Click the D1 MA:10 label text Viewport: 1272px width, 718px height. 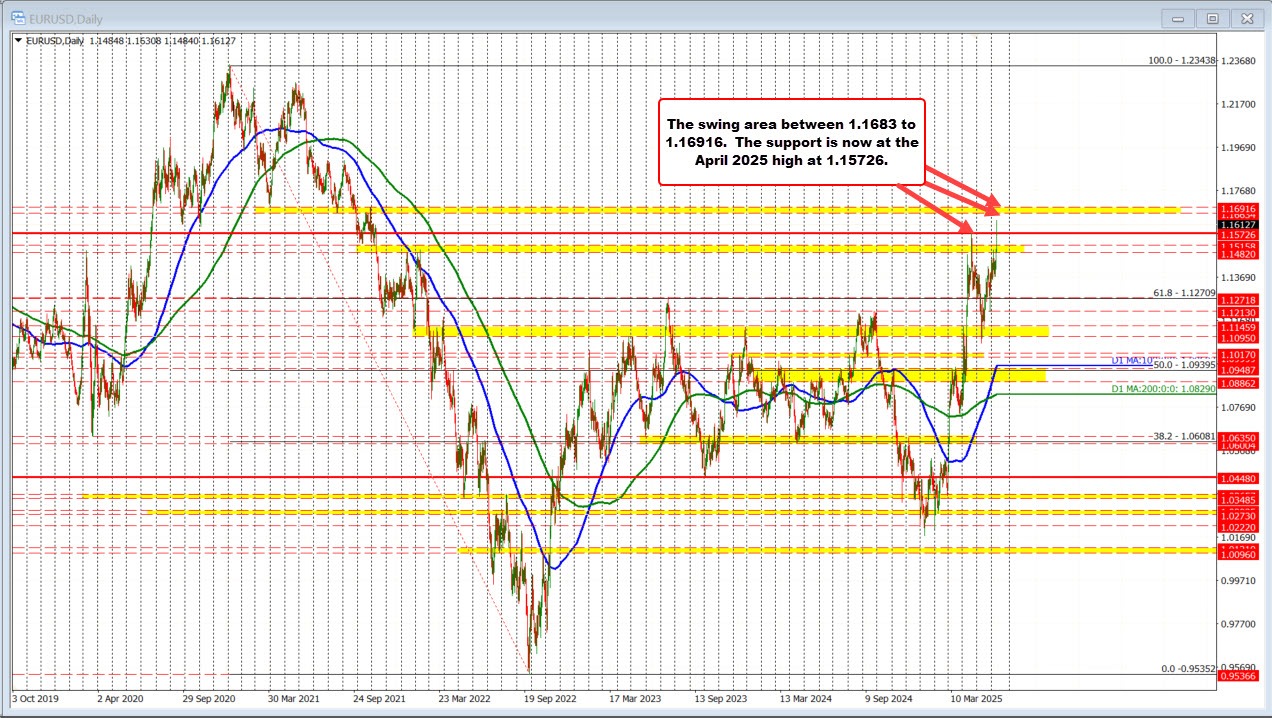(x=1133, y=359)
